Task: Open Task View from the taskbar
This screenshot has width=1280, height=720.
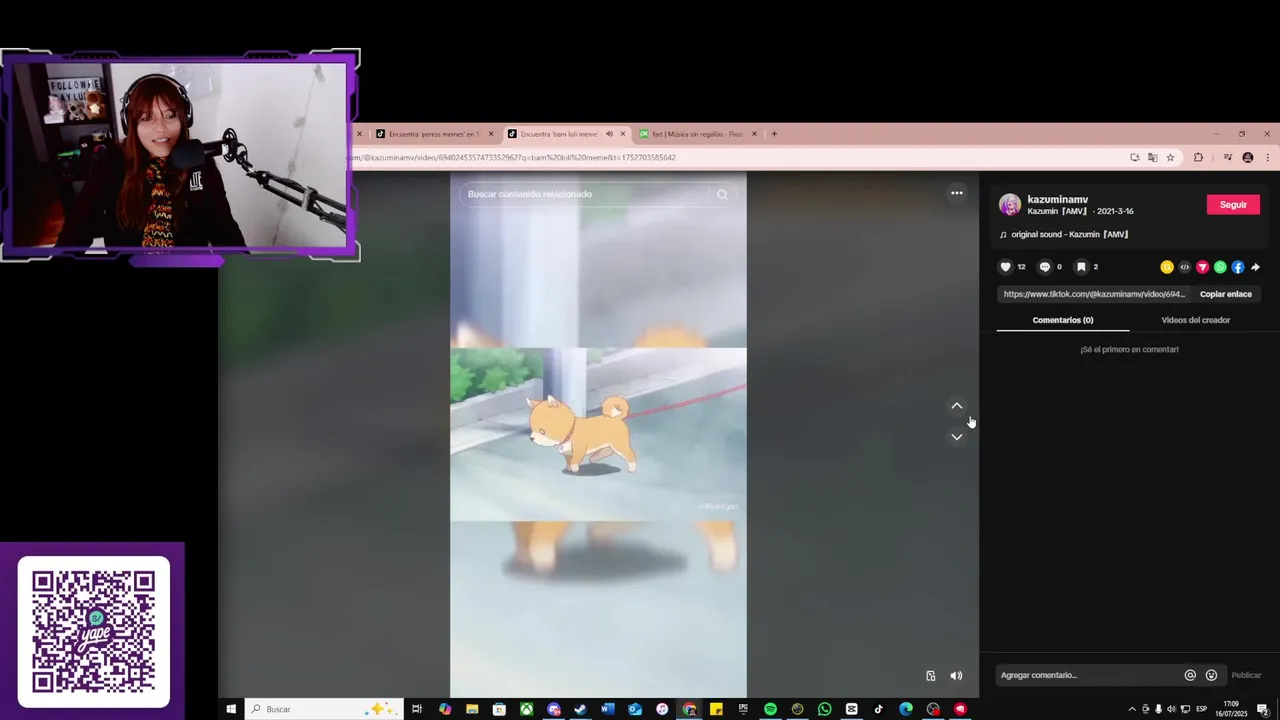Action: [x=417, y=709]
